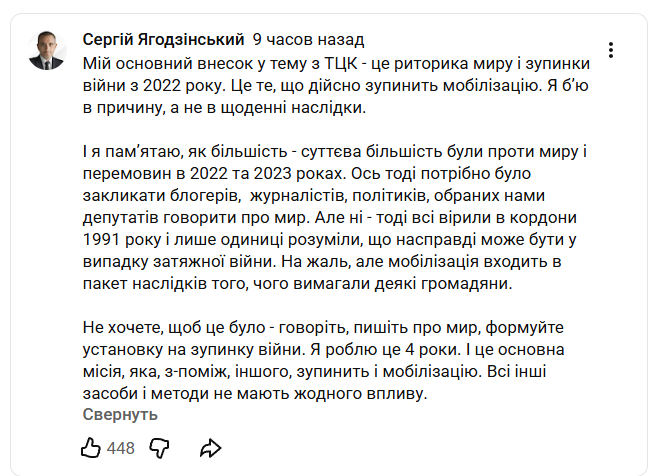Collapse comment with Свернуть
Image resolution: width=652 pixels, height=476 pixels.
point(120,413)
